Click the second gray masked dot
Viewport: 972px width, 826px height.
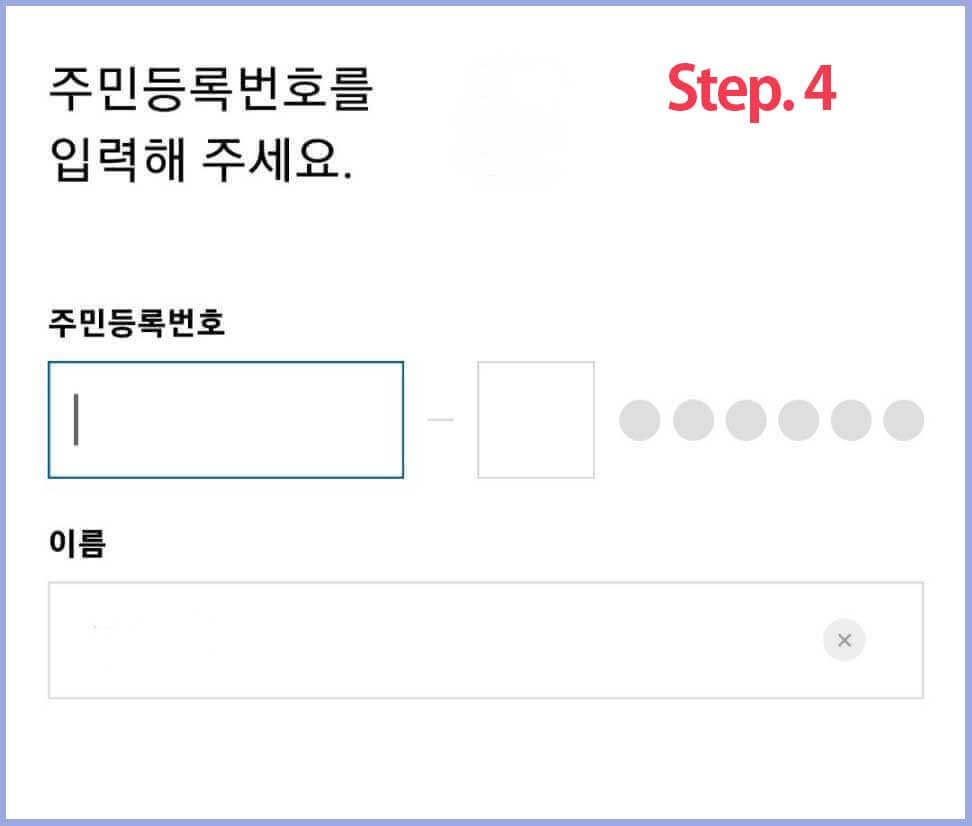coord(693,419)
